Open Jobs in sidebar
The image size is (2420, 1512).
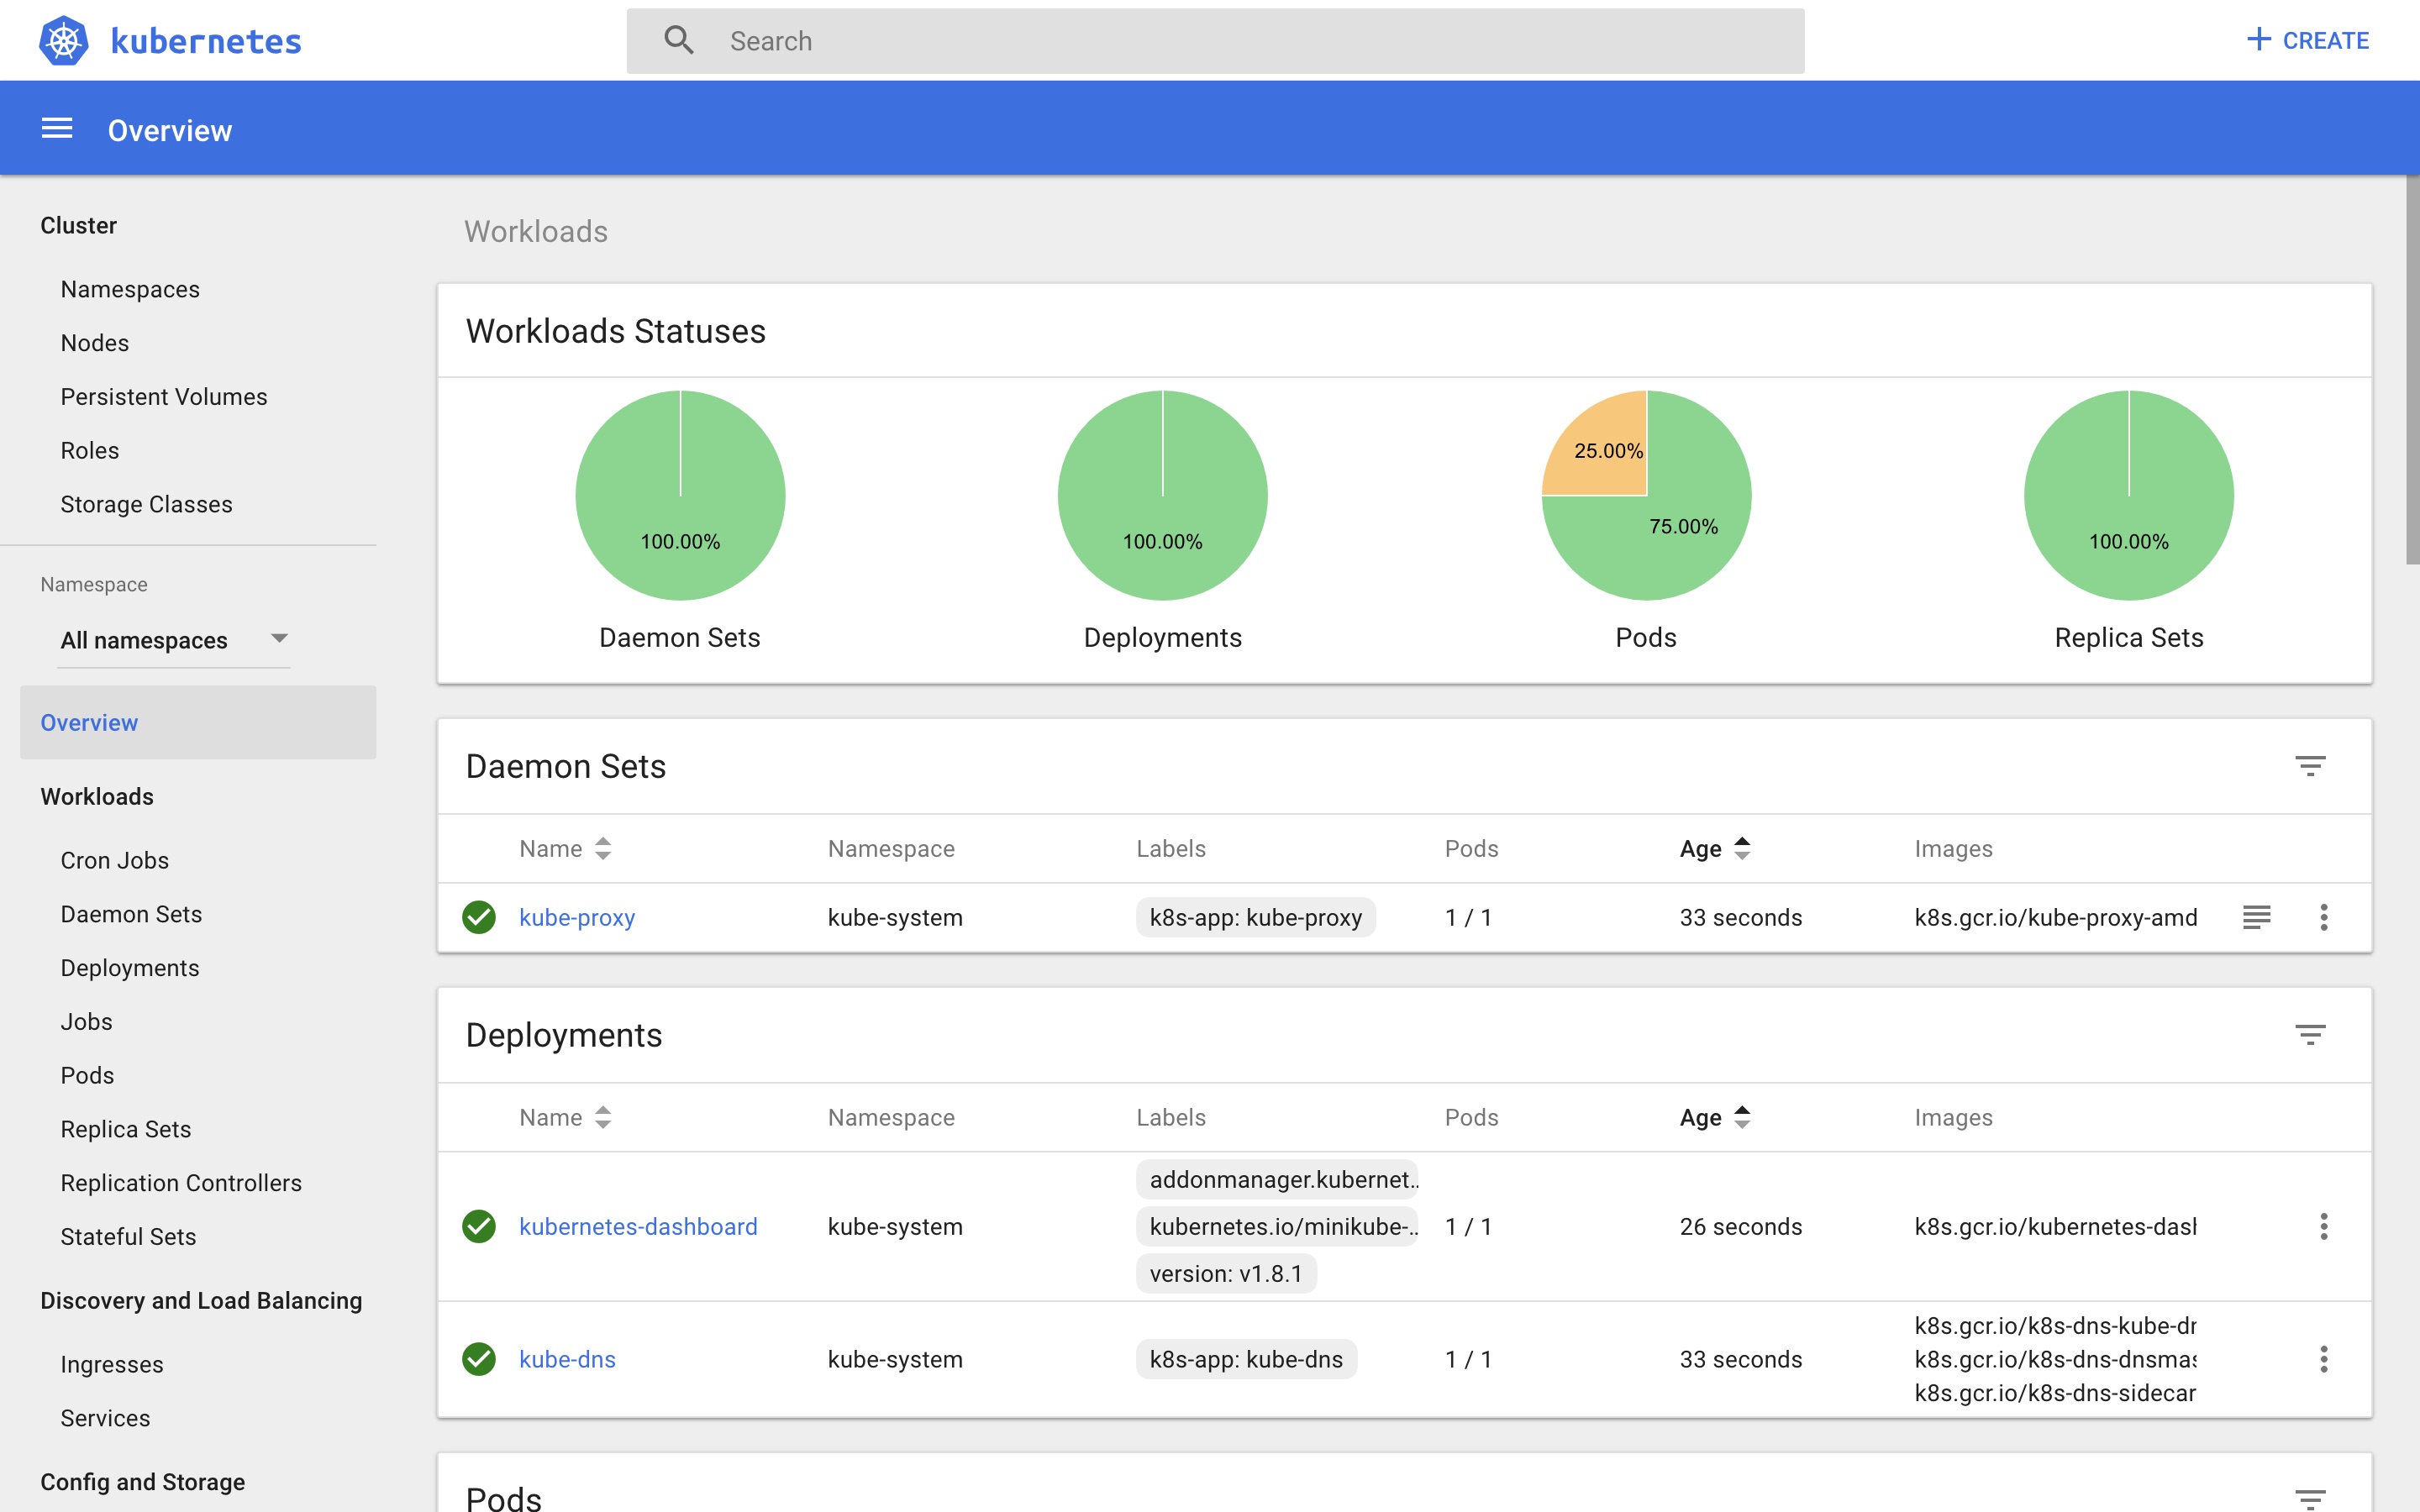coord(86,1022)
